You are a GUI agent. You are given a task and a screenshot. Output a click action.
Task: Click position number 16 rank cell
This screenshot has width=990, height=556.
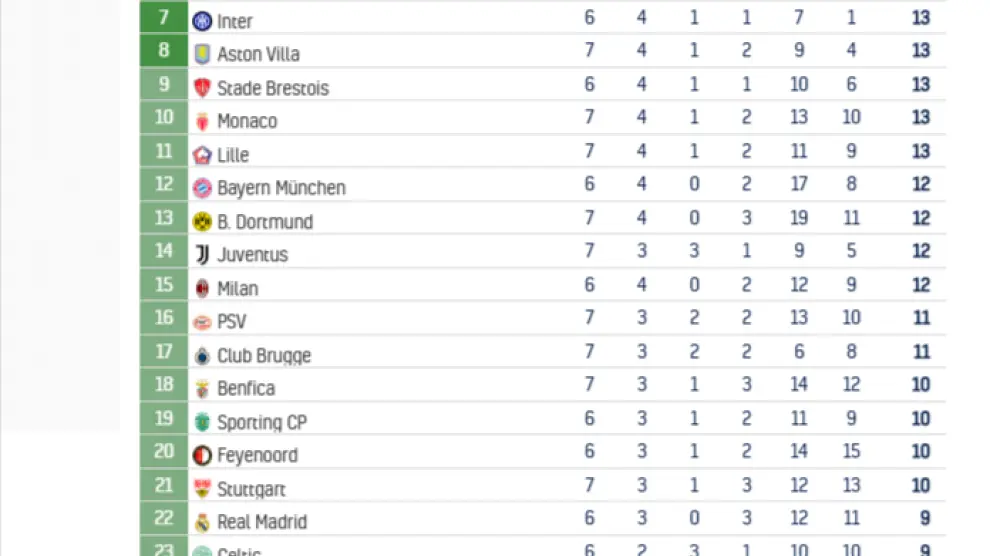164,318
